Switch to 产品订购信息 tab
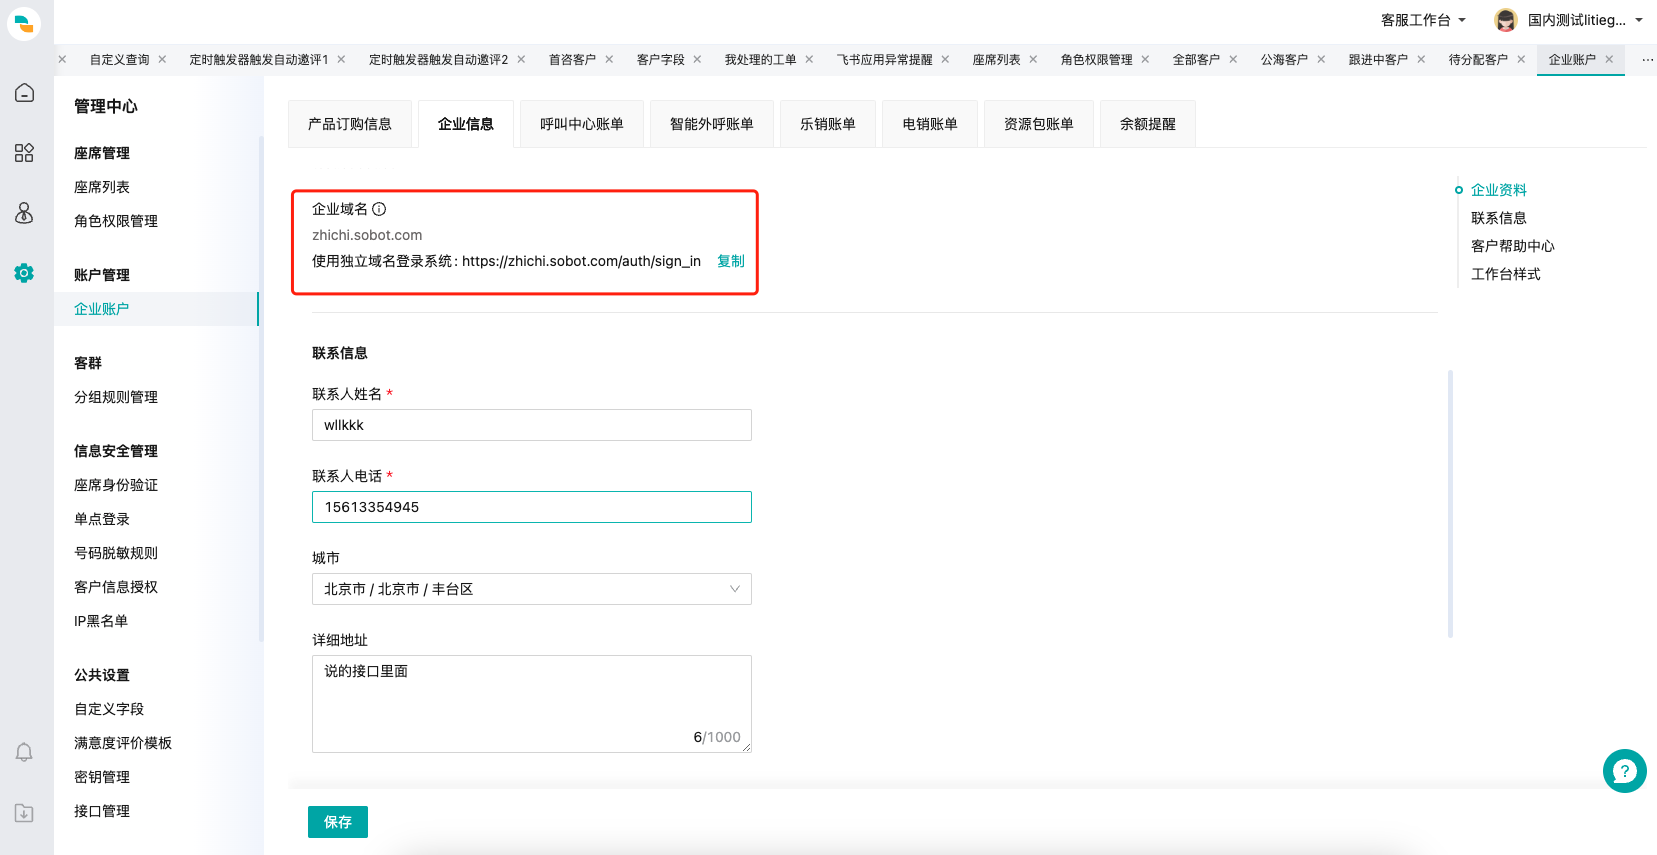Image resolution: width=1657 pixels, height=855 pixels. (350, 124)
